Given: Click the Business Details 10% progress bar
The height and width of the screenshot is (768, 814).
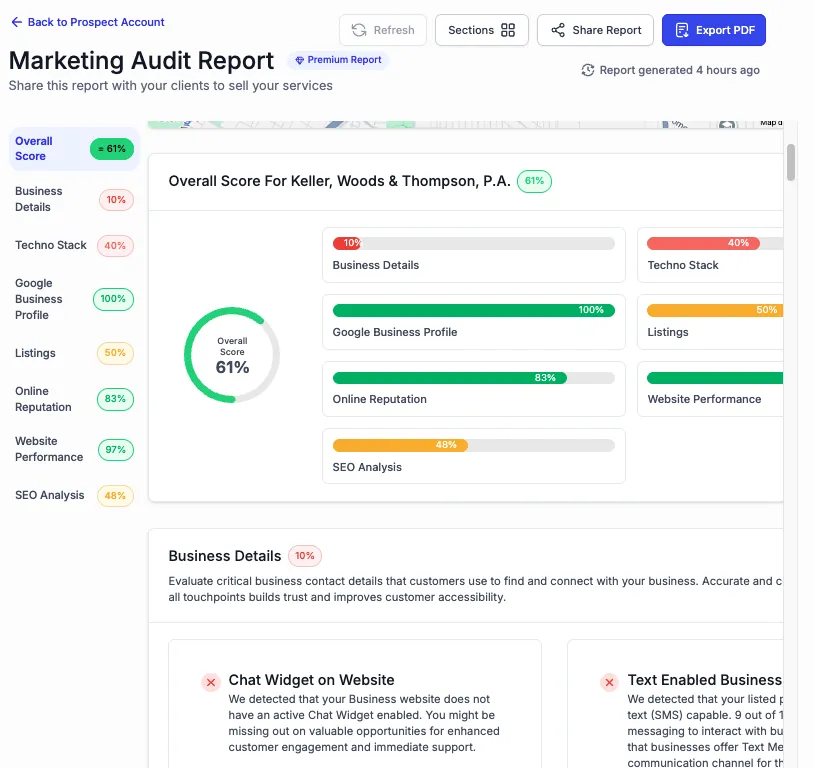Looking at the screenshot, I should [473, 243].
